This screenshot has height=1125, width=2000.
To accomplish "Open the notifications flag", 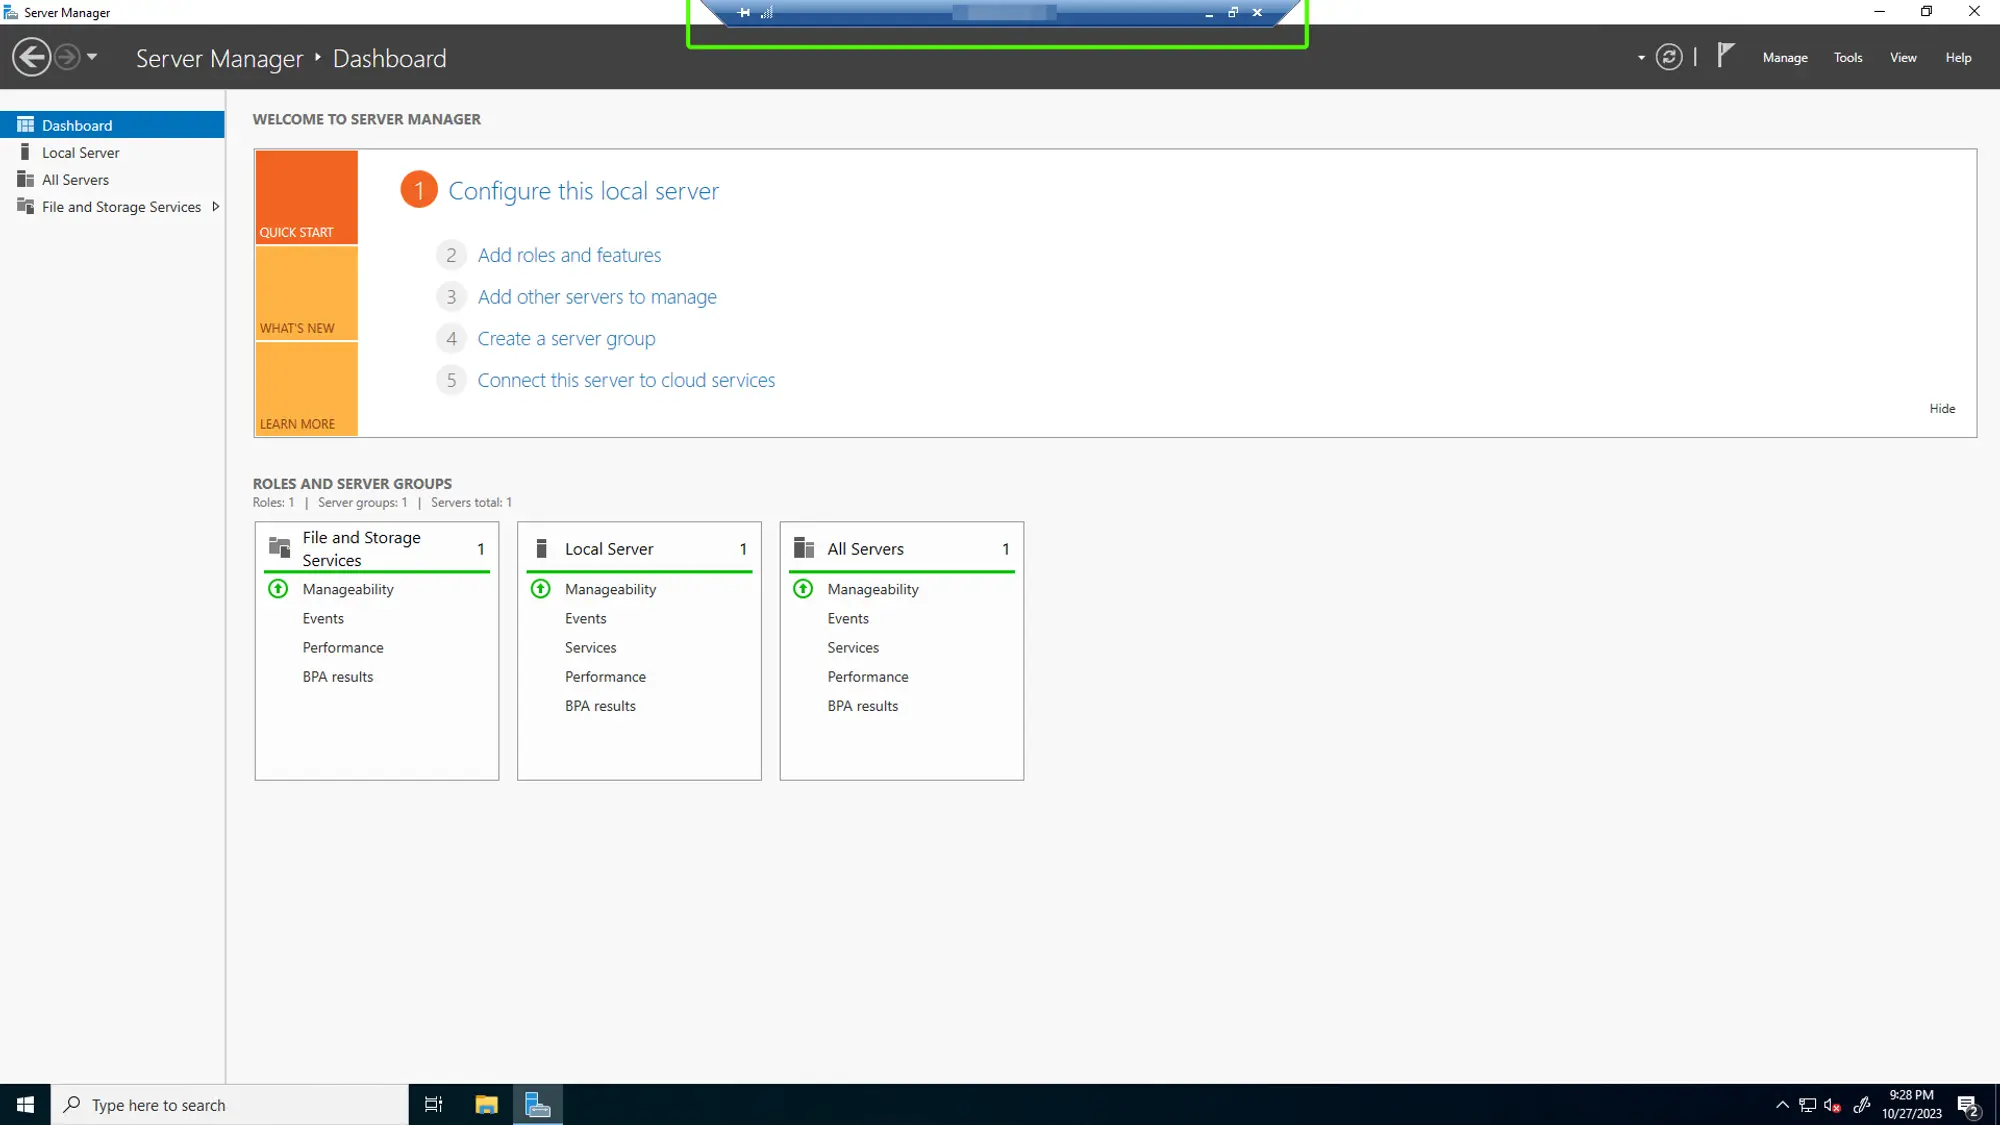I will [1724, 55].
